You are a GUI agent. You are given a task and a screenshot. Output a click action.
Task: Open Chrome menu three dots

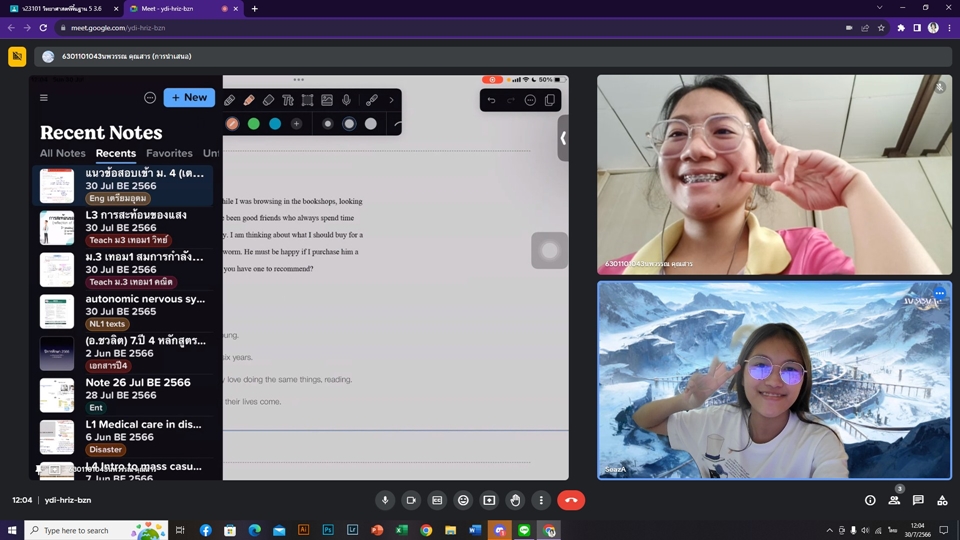pyautogui.click(x=950, y=28)
